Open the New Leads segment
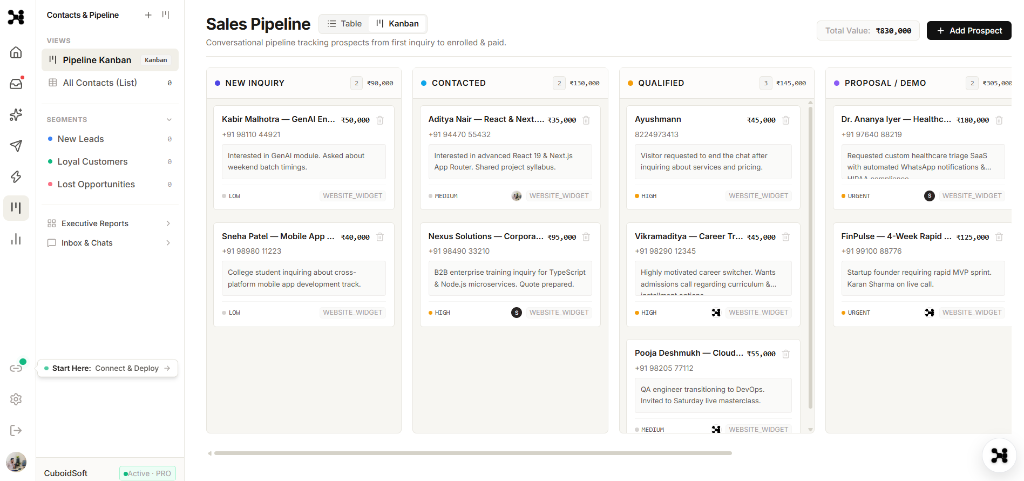1024x481 pixels. (110, 139)
